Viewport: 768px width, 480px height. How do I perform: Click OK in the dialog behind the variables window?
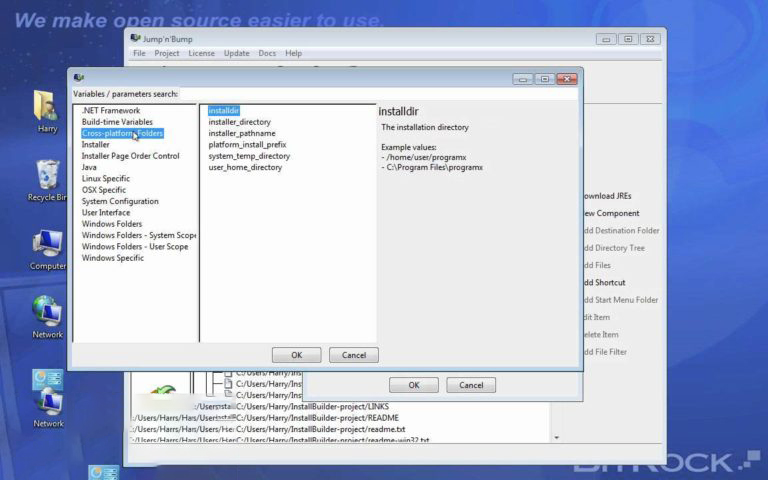pyautogui.click(x=414, y=385)
